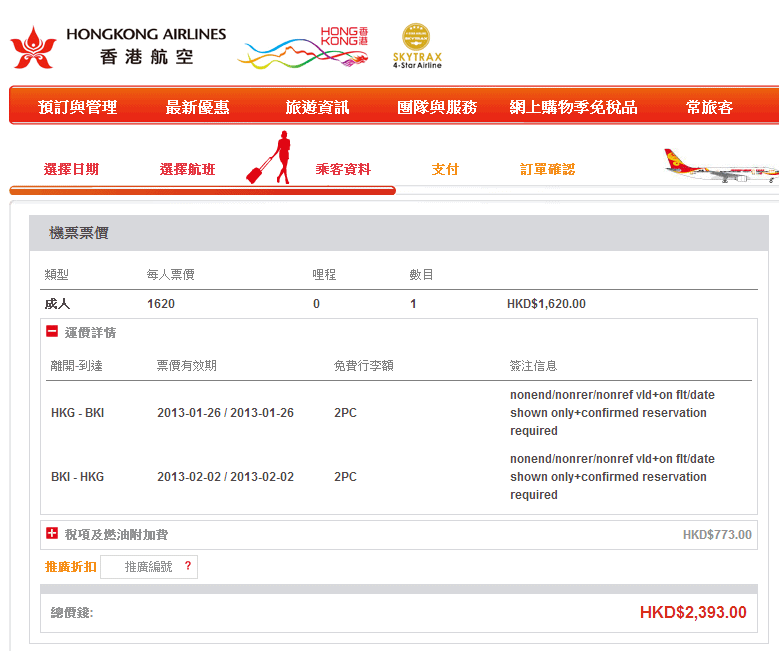Open the 網上購物季免稅品 menu
This screenshot has height=651, width=779.
(x=573, y=107)
